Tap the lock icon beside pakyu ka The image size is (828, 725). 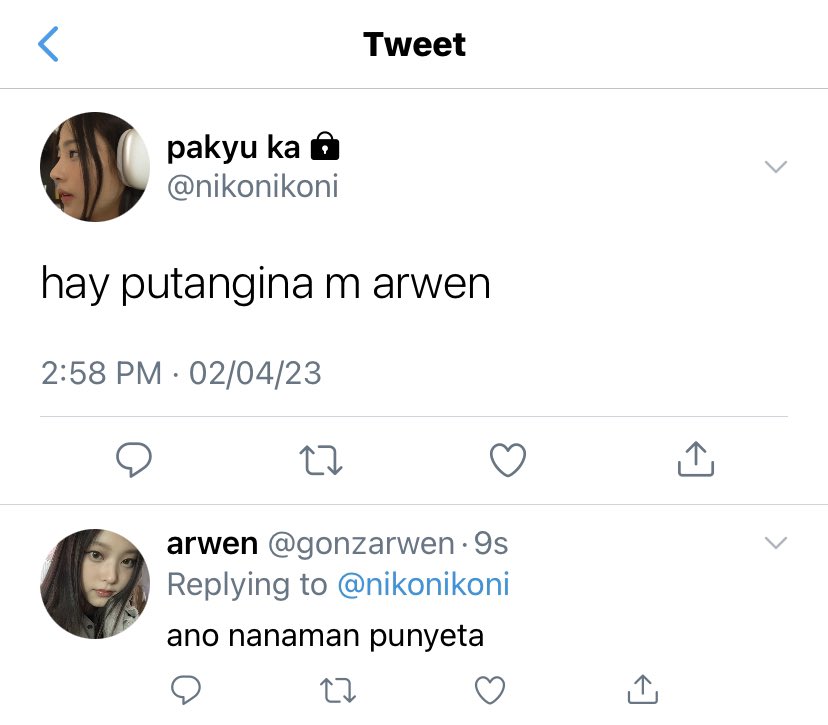coord(325,146)
